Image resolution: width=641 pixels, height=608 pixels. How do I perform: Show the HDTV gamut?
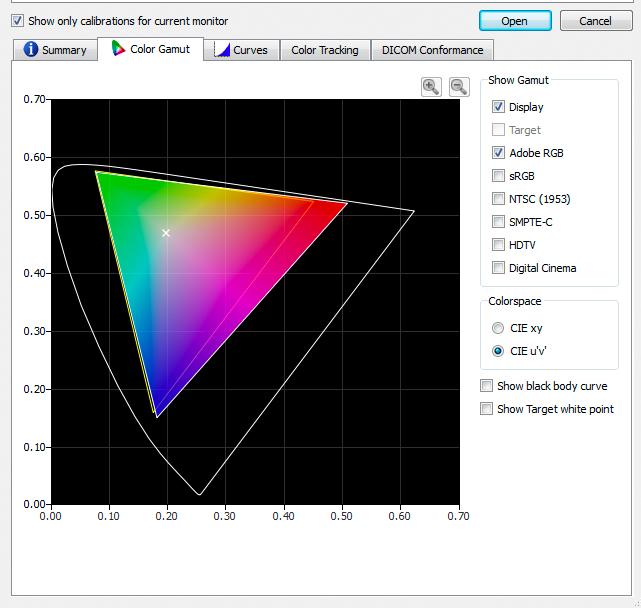[x=498, y=245]
